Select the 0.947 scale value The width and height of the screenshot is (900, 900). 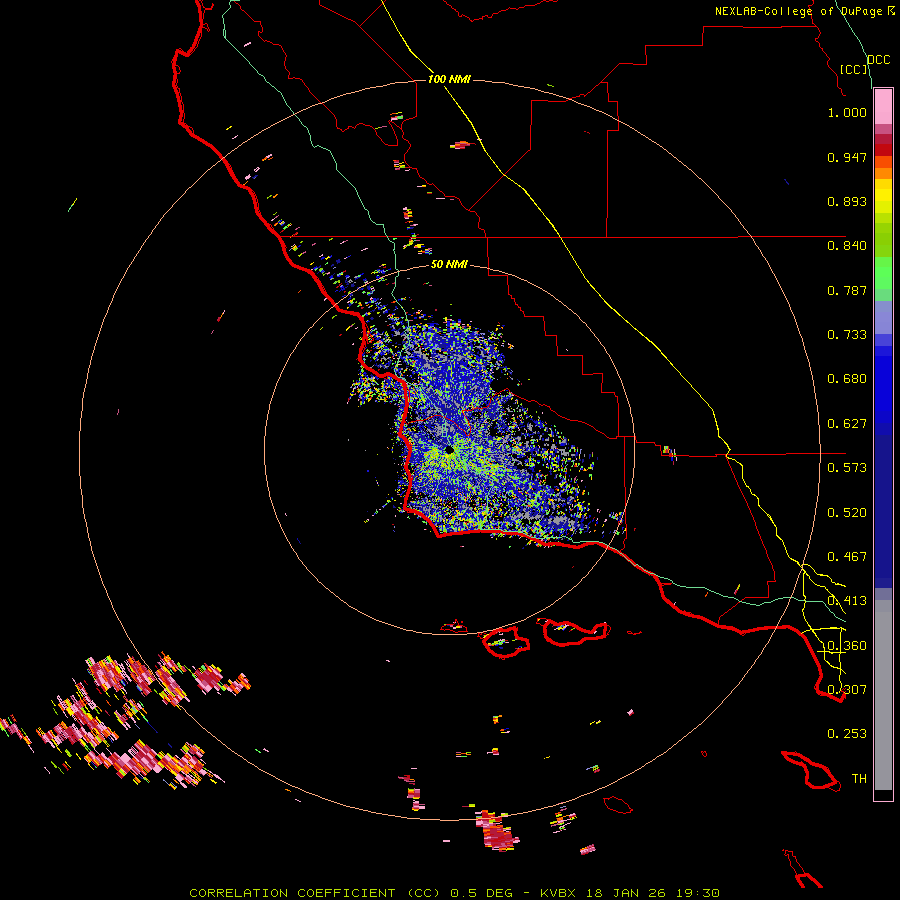[847, 157]
